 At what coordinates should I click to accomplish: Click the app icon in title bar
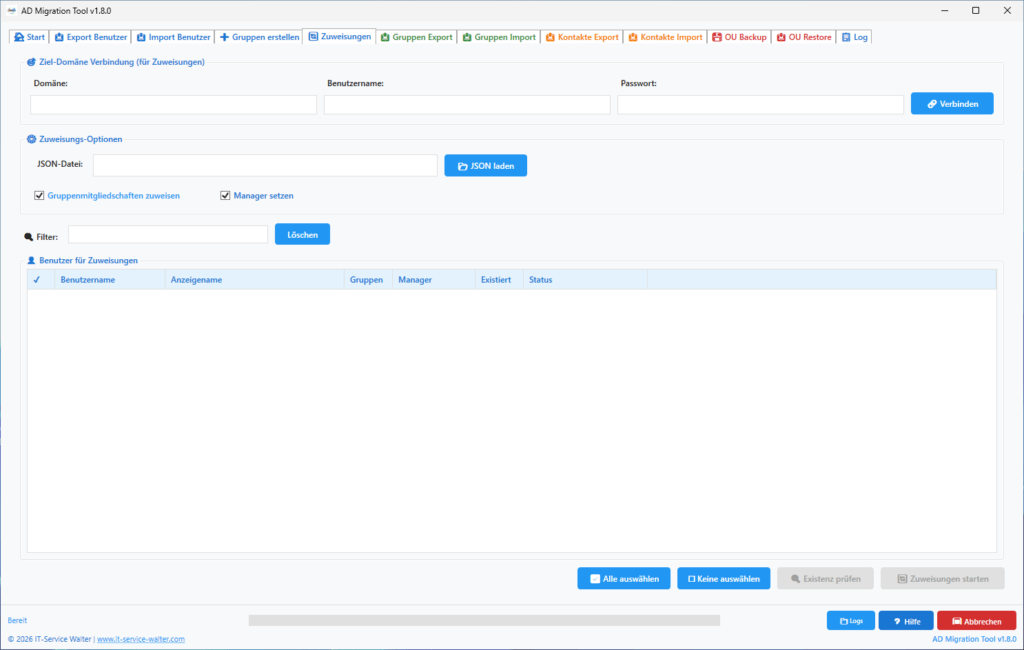(x=11, y=10)
